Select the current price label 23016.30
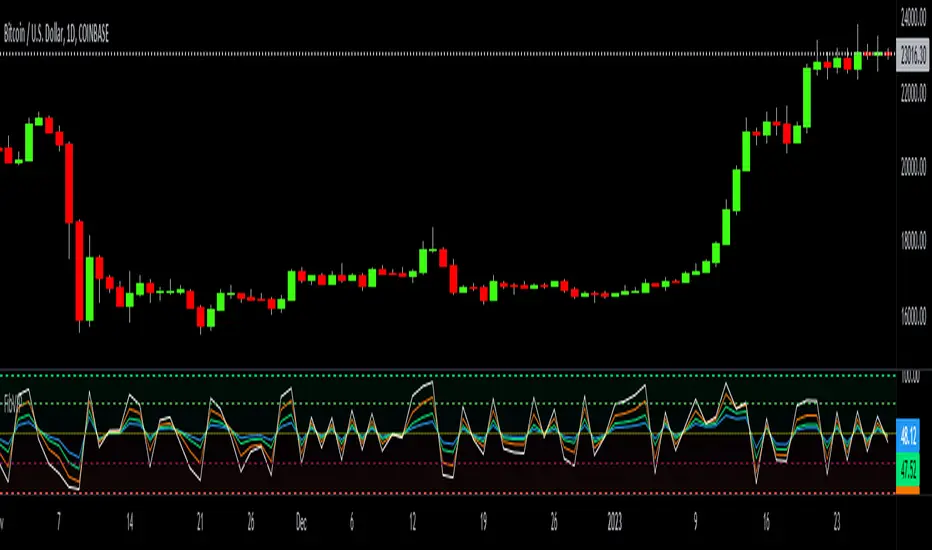 912,55
